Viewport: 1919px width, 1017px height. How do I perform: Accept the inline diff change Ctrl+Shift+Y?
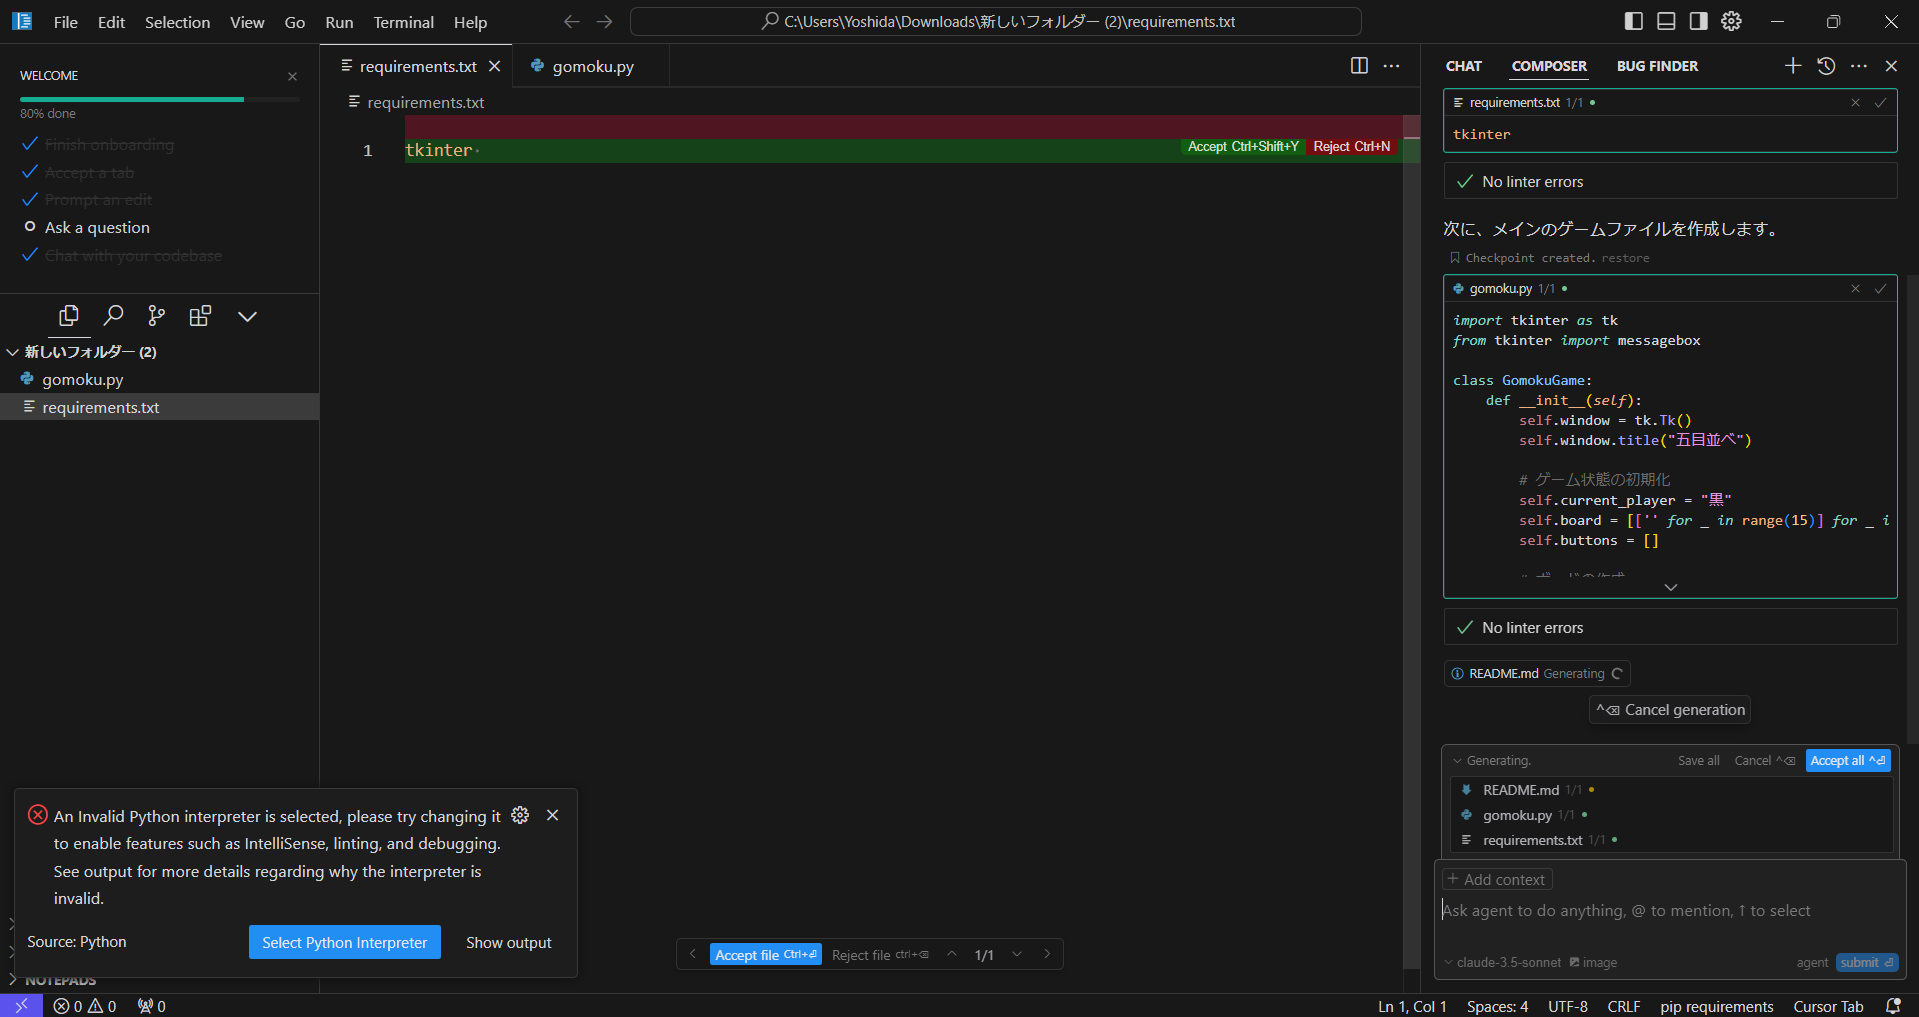pyautogui.click(x=1243, y=147)
